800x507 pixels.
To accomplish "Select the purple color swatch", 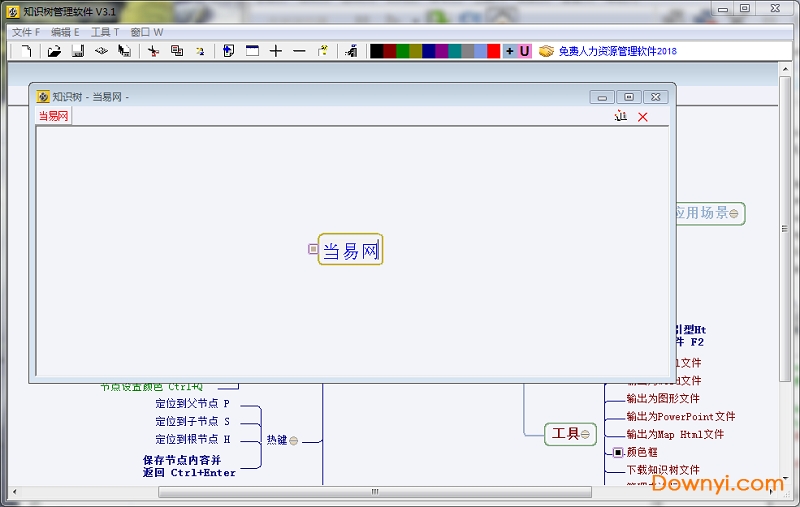I will (x=442, y=51).
